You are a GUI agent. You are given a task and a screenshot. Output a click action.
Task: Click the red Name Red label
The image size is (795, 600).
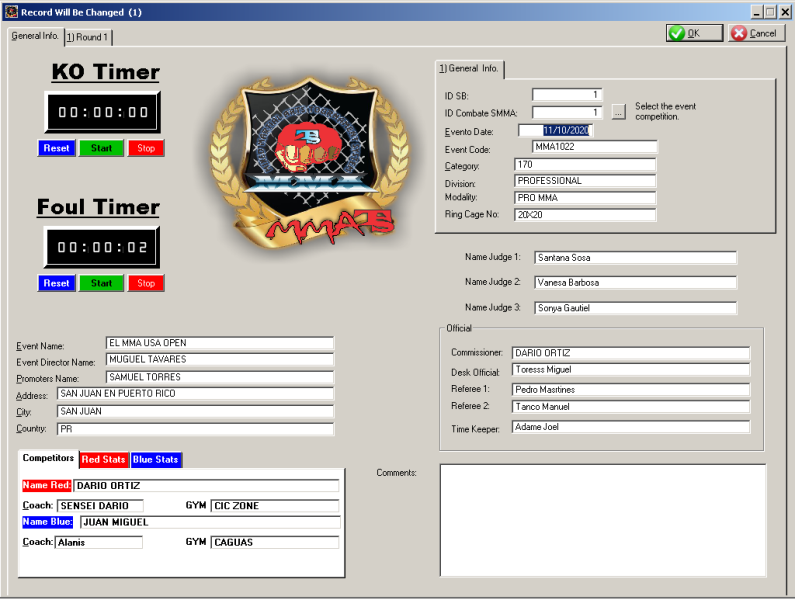[x=46, y=485]
